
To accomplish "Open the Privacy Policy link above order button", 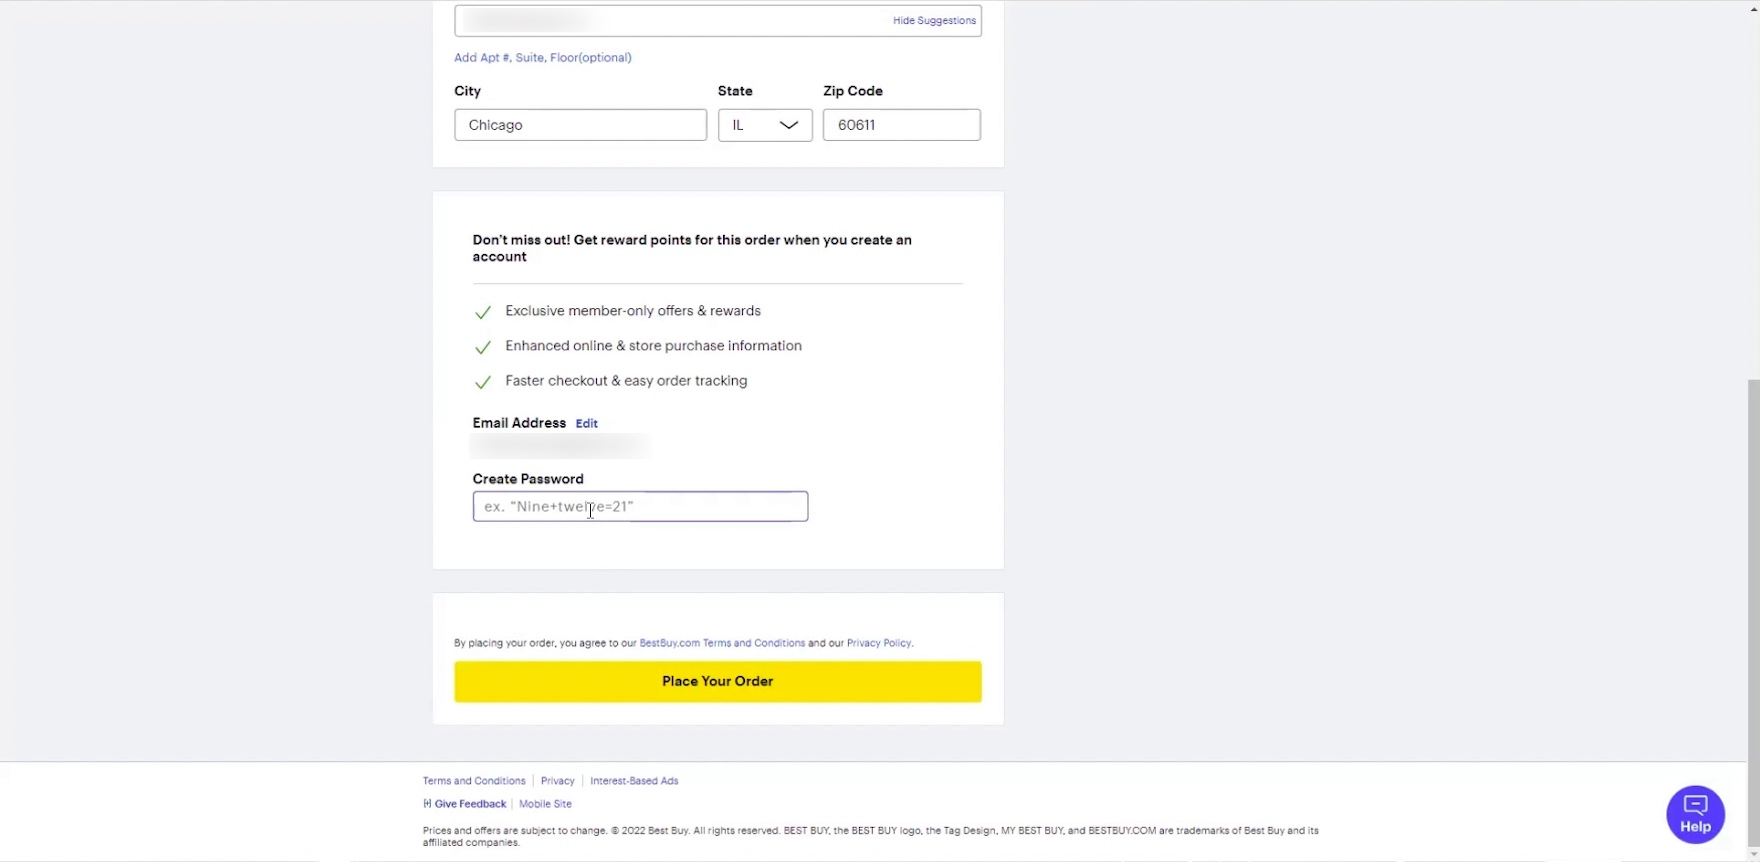I will click(879, 643).
